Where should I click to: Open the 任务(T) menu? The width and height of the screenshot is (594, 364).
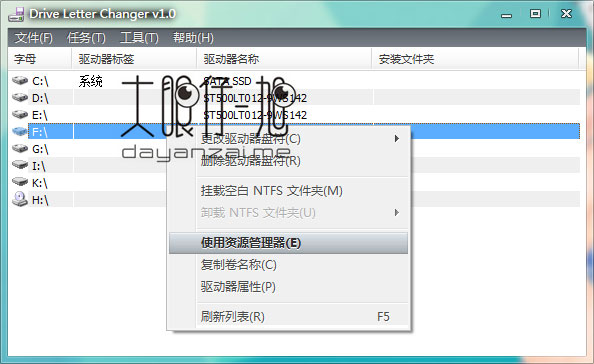pos(86,38)
